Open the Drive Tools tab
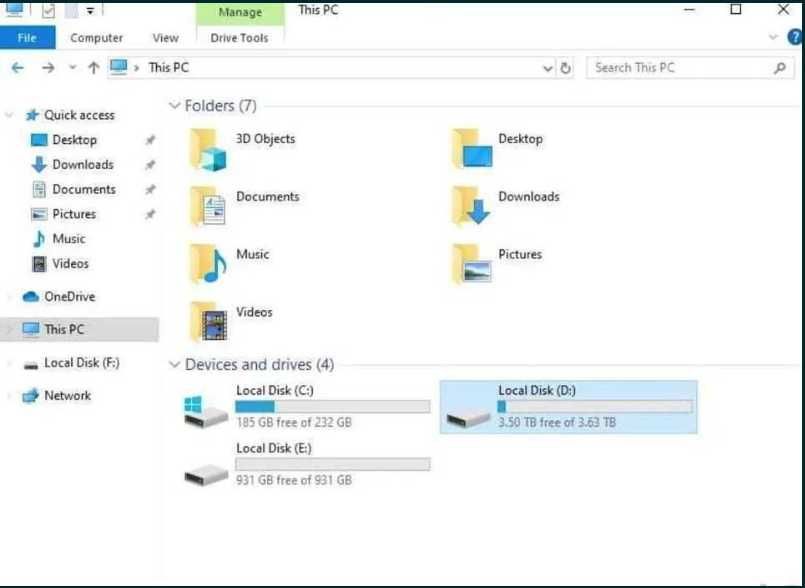 coord(239,38)
